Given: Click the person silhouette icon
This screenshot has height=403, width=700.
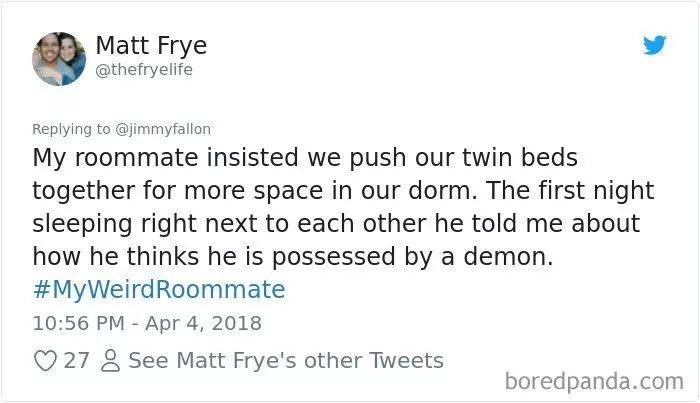Looking at the screenshot, I should click(110, 361).
